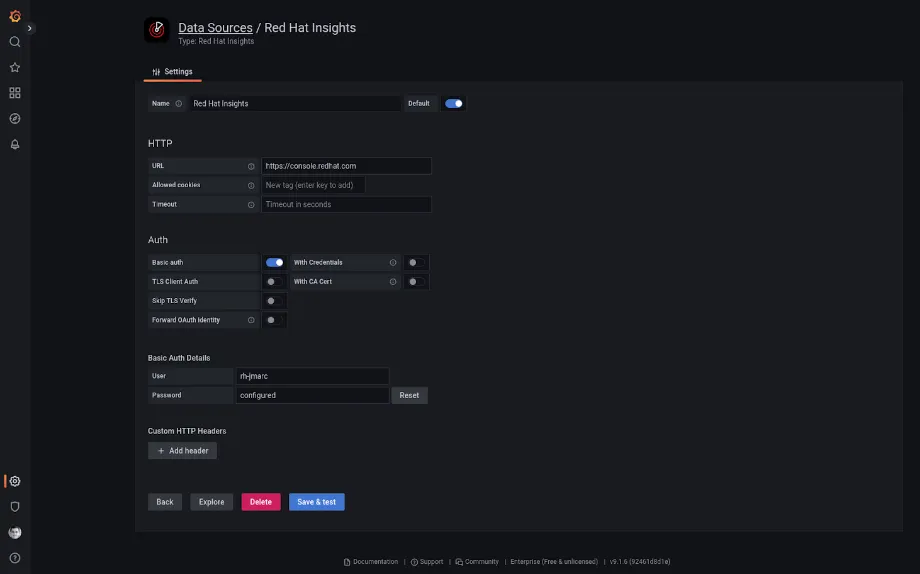Viewport: 920px width, 574px height.
Task: Add a custom HTTP header
Action: point(182,451)
